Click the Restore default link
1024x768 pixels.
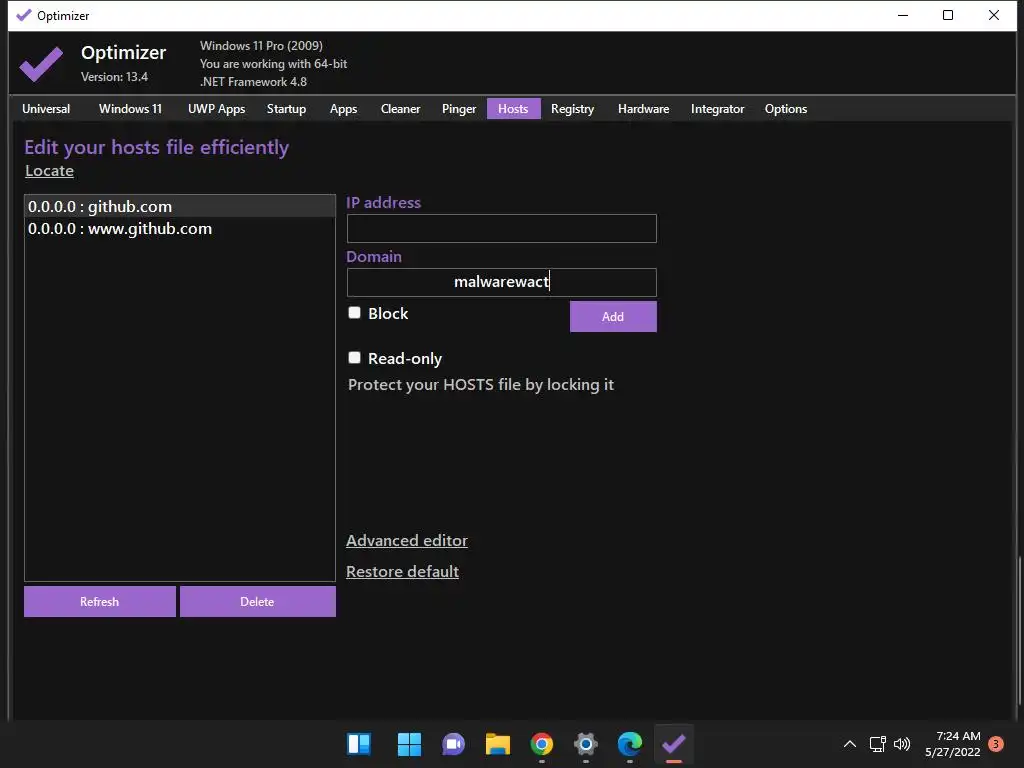pyautogui.click(x=402, y=571)
